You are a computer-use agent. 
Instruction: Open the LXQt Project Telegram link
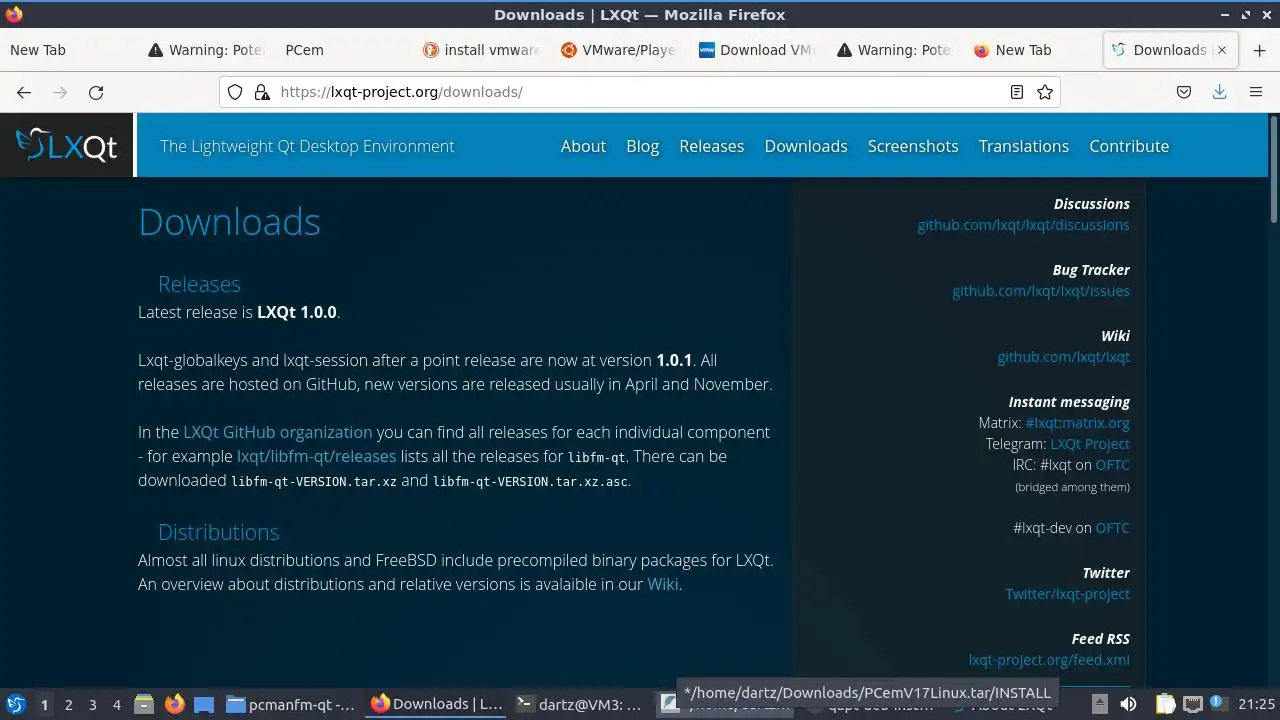[1090, 444]
